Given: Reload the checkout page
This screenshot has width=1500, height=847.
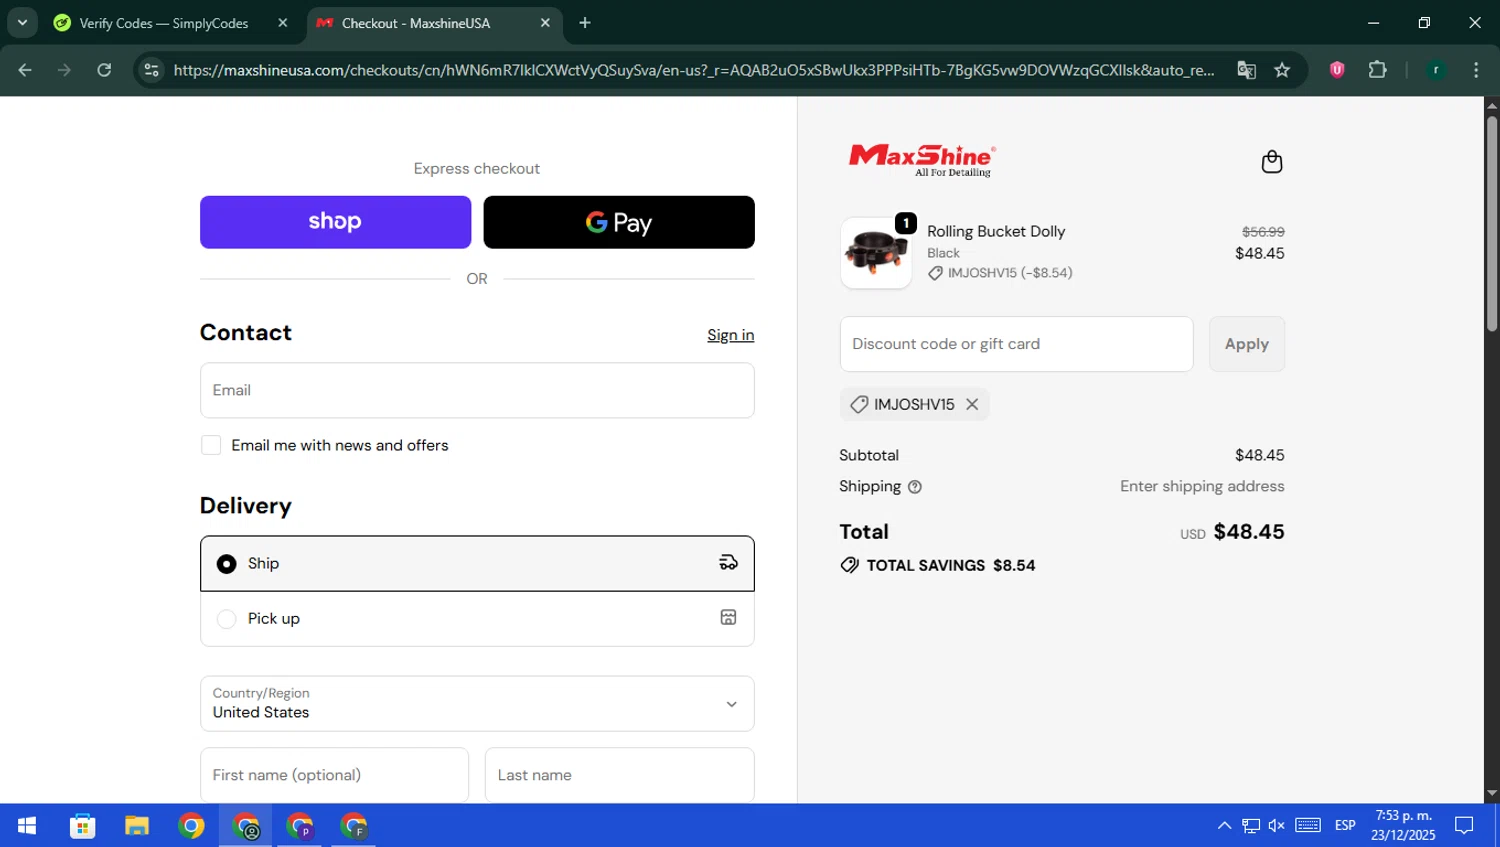Looking at the screenshot, I should tap(104, 70).
